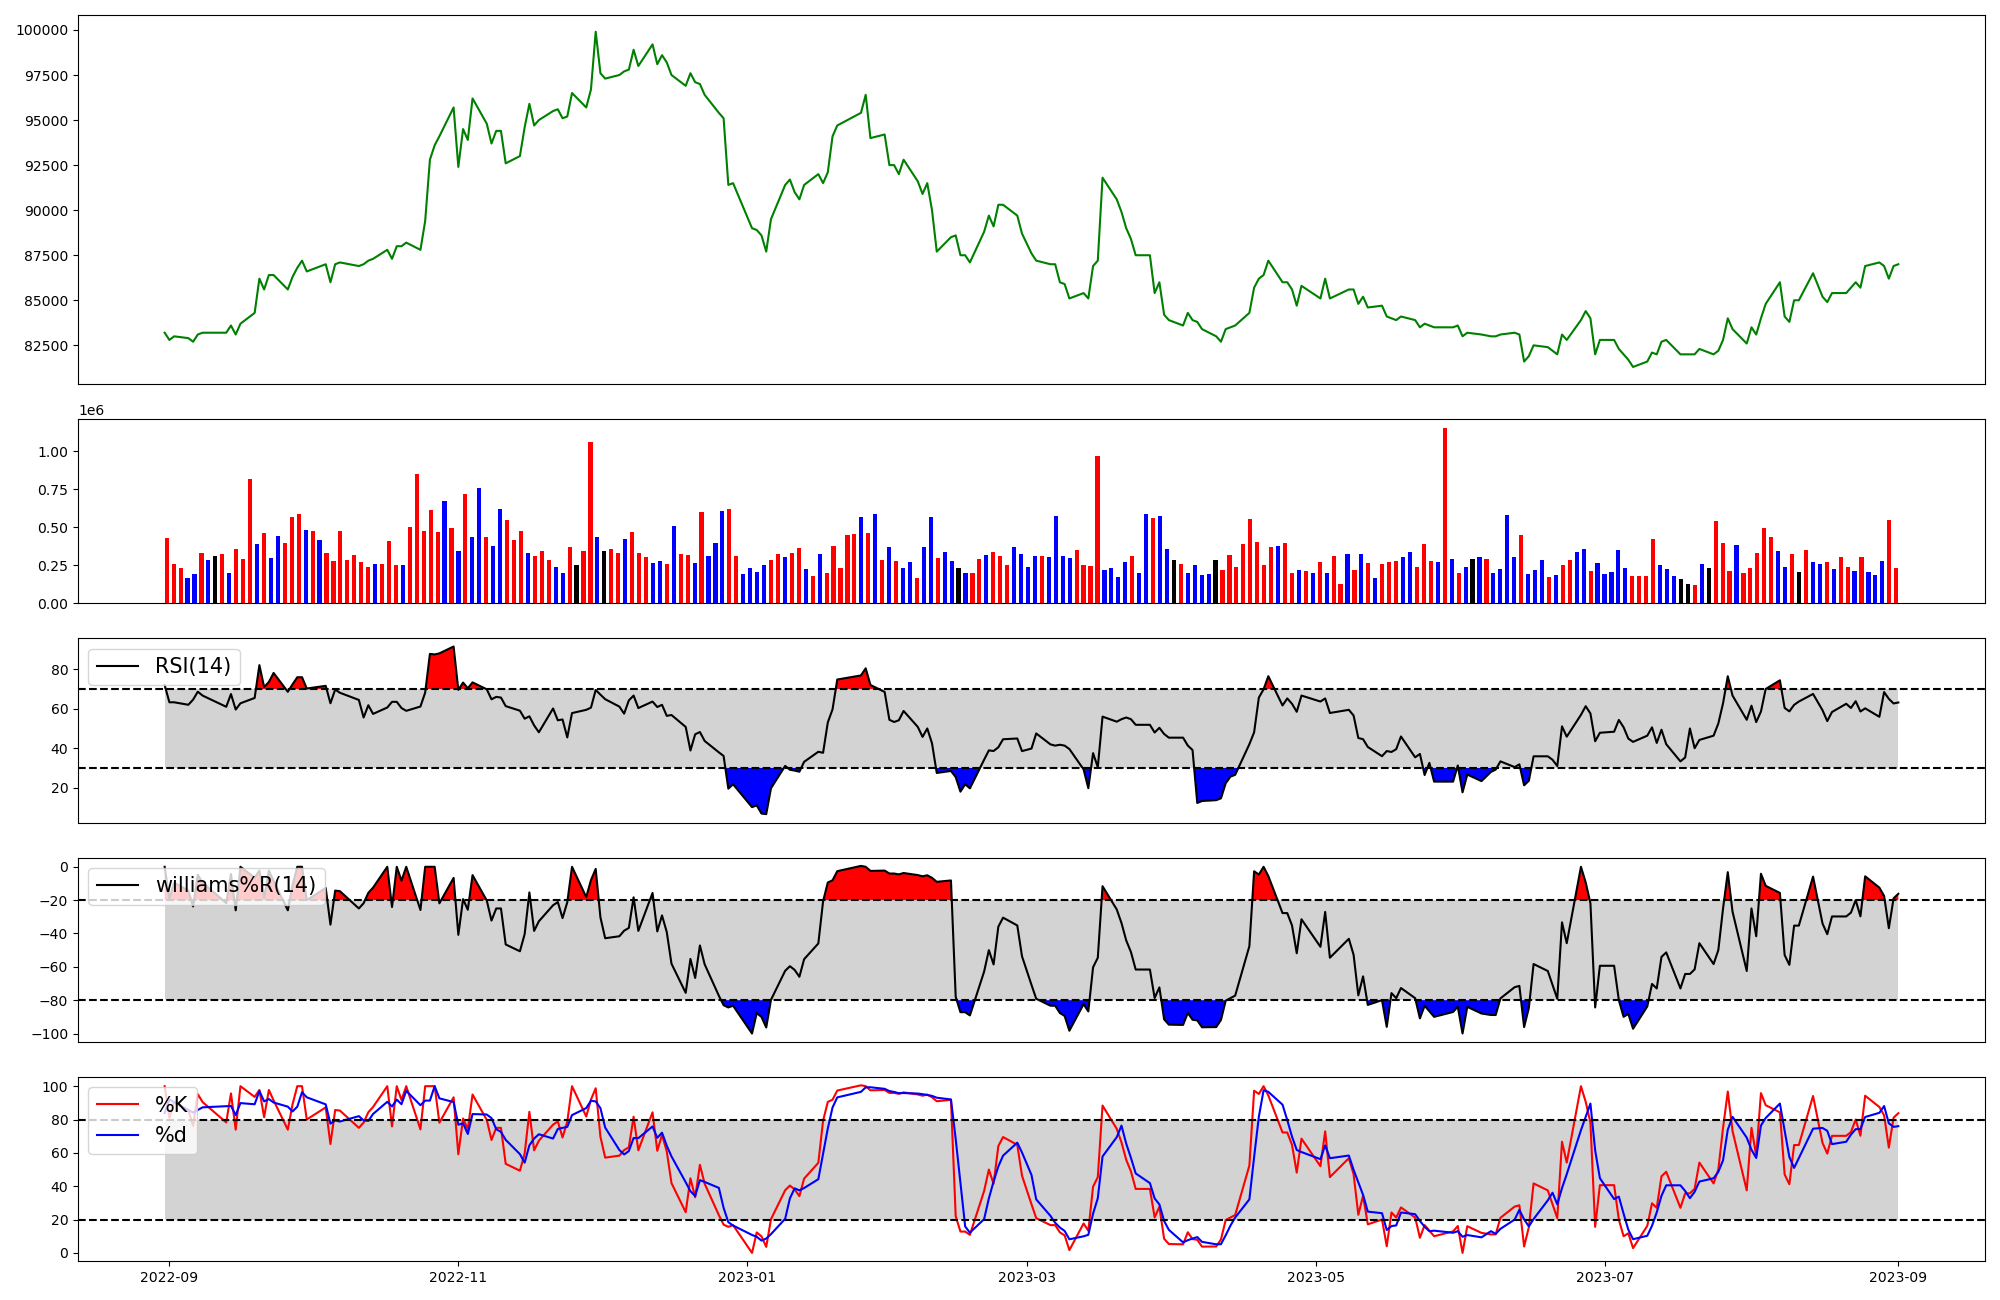Click the 2023-03 x-axis date label
The image size is (2000, 1300).
[x=1027, y=1277]
